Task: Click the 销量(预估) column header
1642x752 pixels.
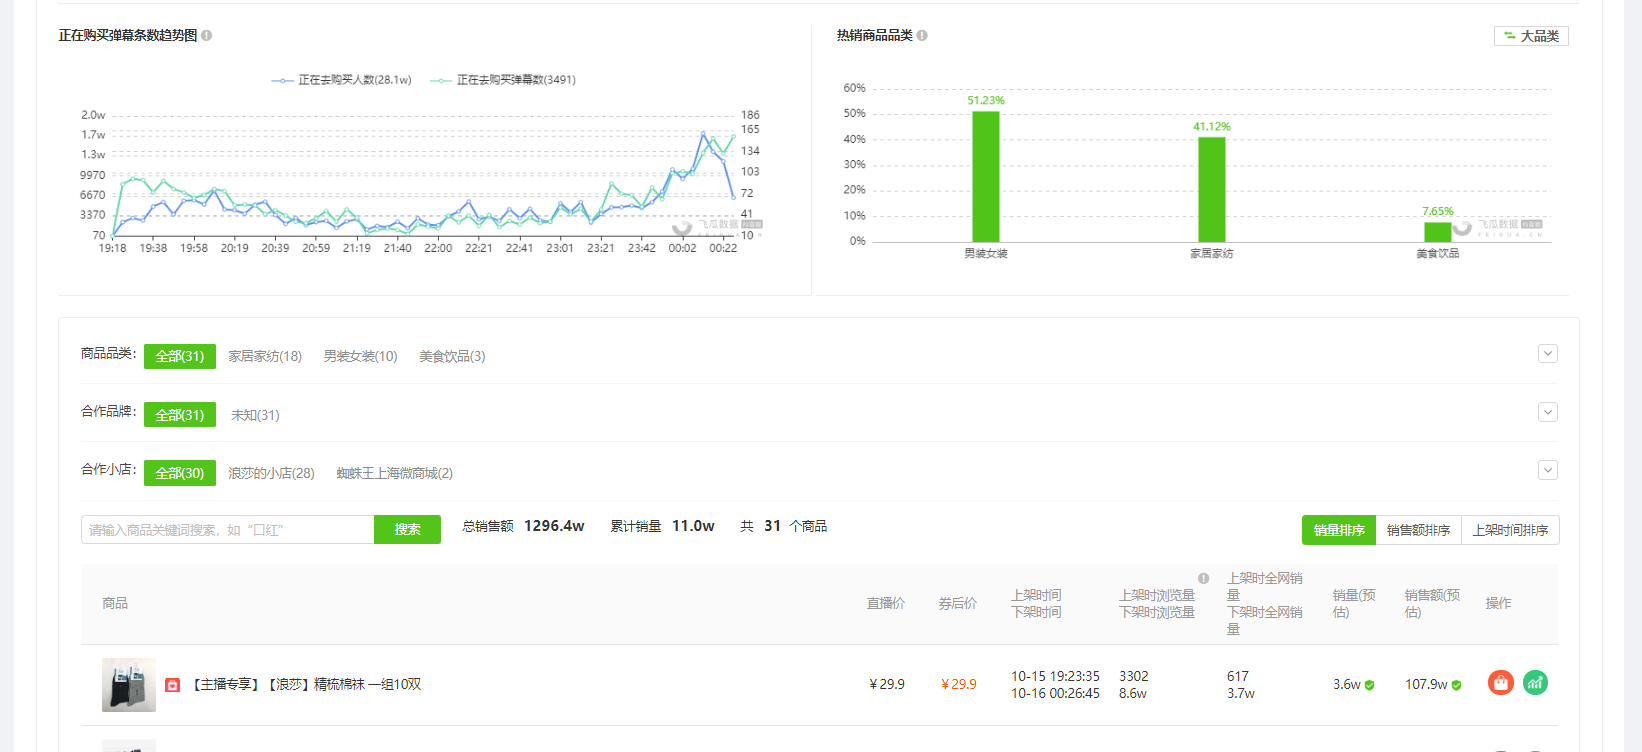Action: [x=1354, y=603]
